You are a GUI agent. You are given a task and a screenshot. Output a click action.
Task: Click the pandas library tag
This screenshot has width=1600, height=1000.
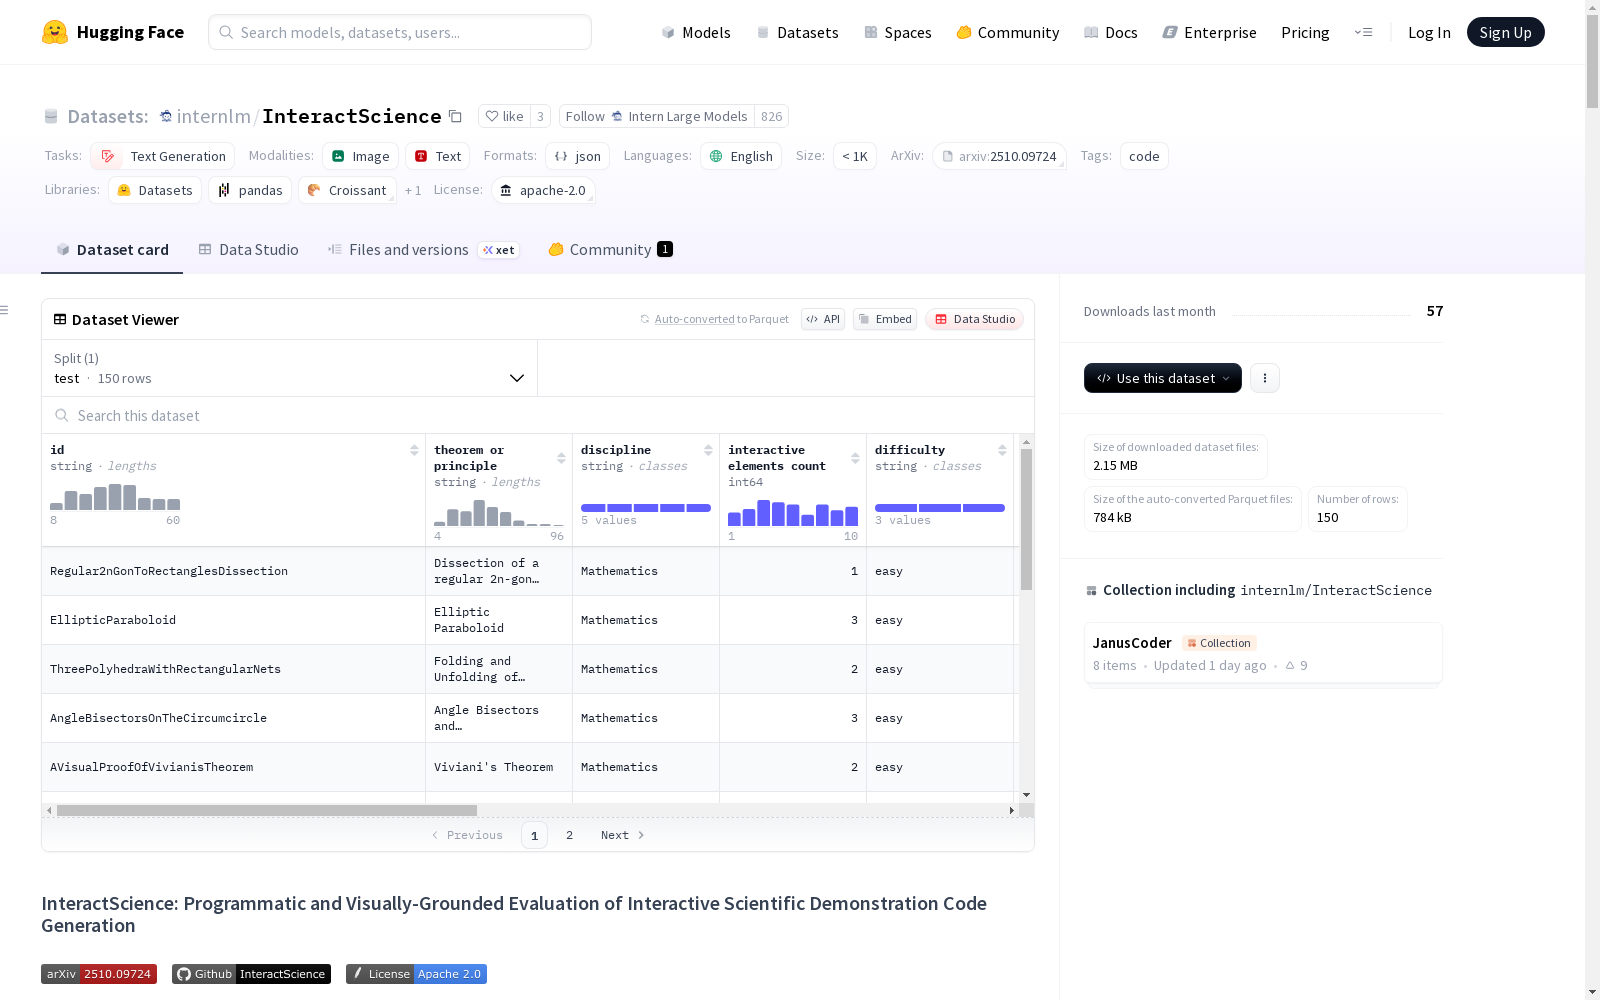(250, 190)
